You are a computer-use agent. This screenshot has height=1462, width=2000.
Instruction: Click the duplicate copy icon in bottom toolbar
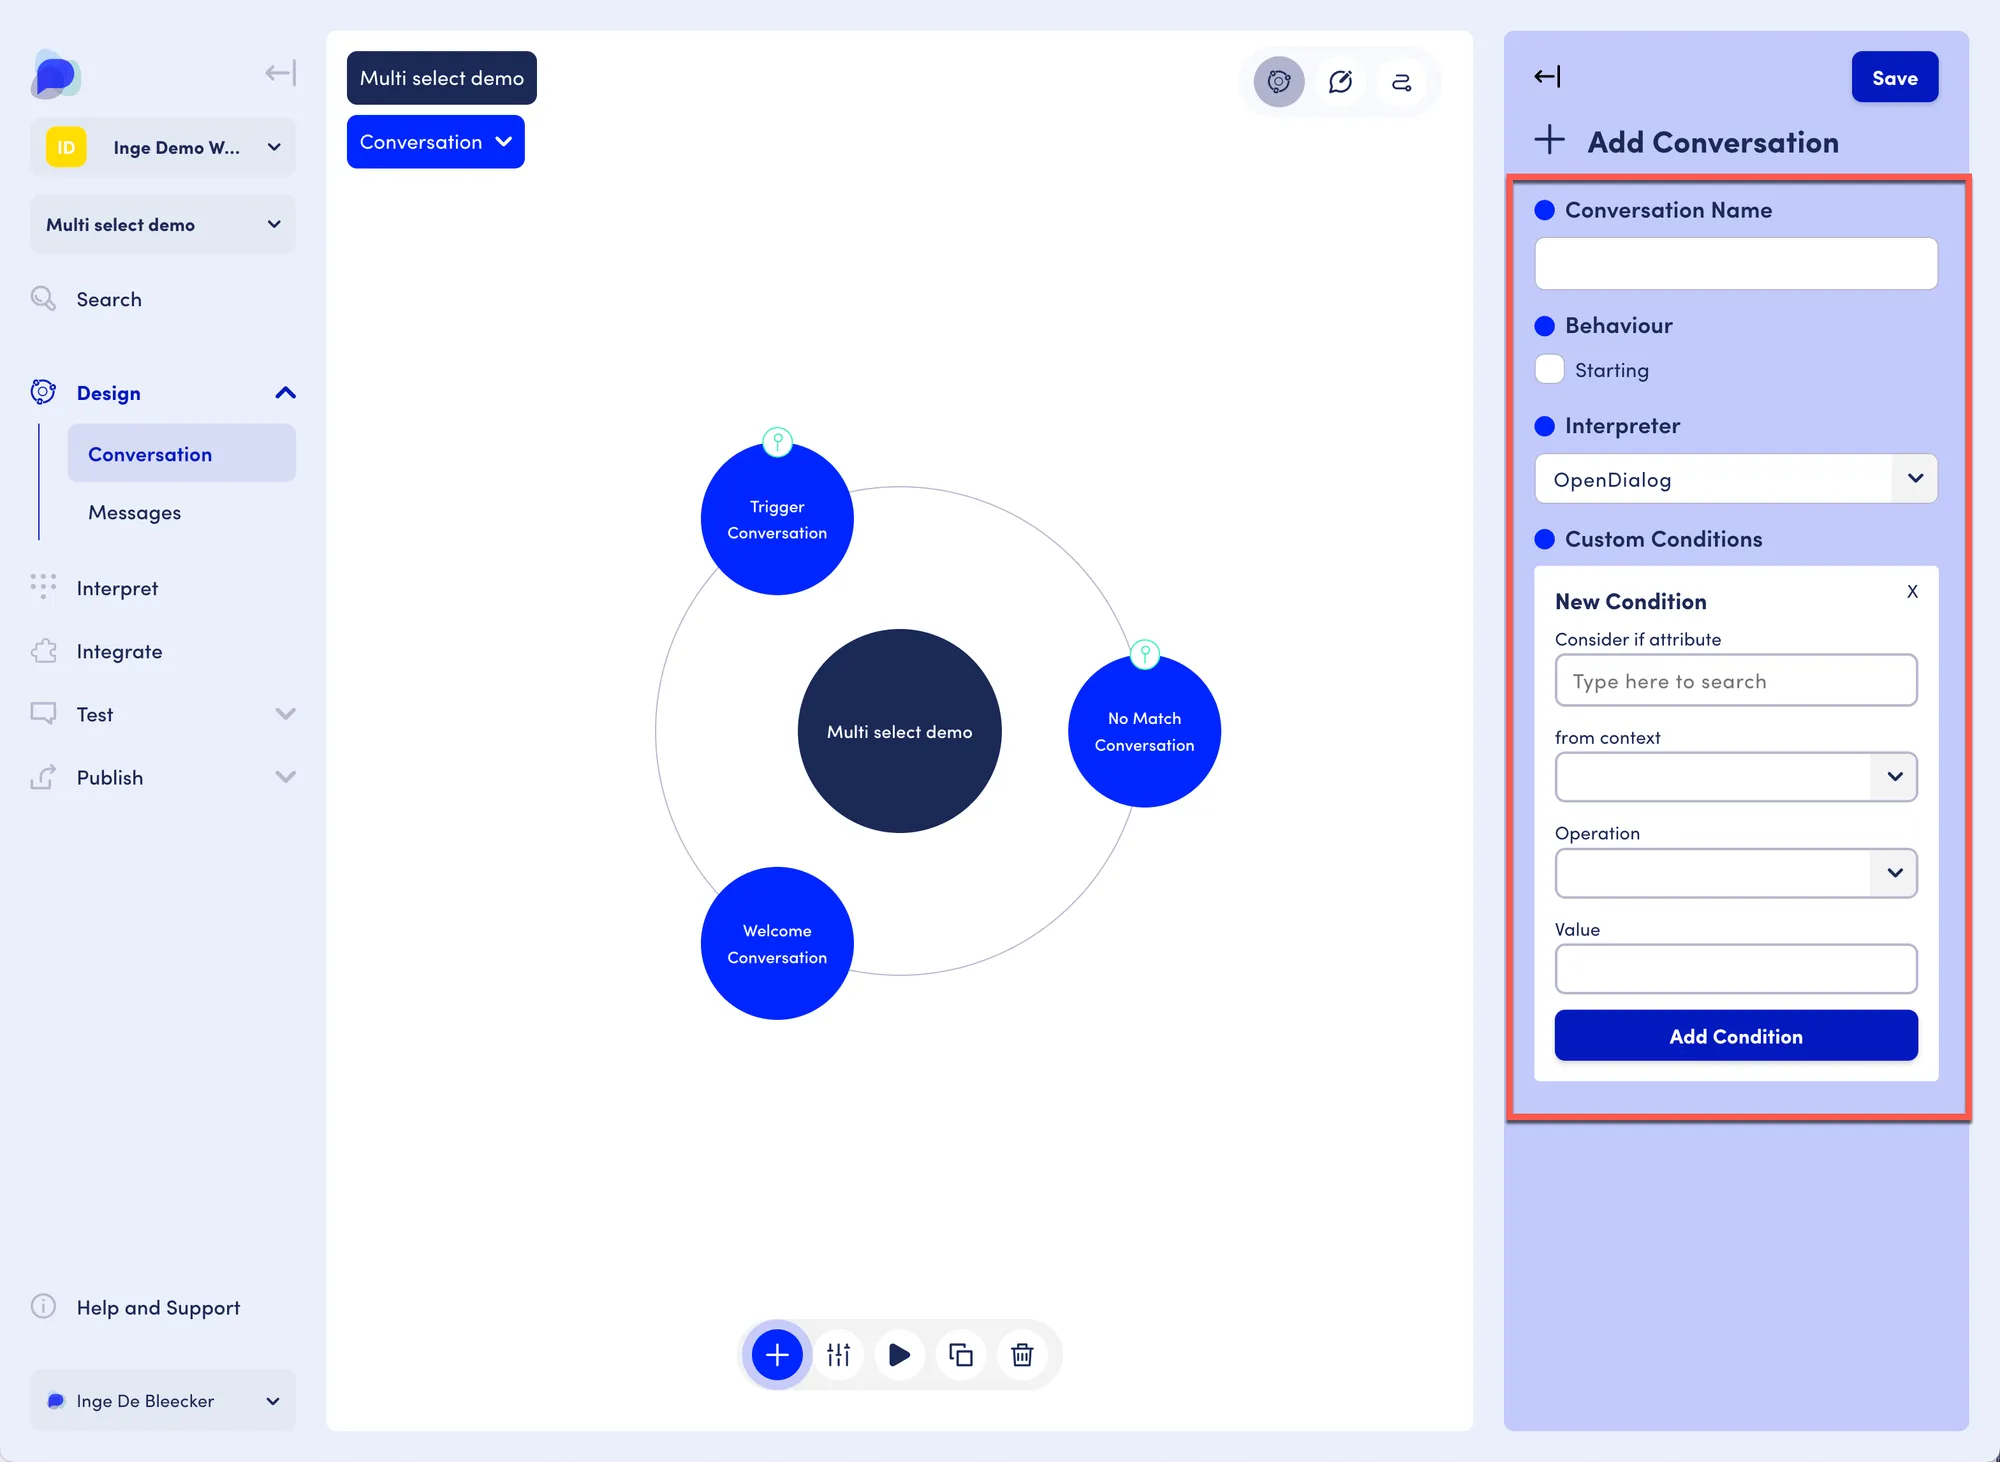(x=961, y=1355)
